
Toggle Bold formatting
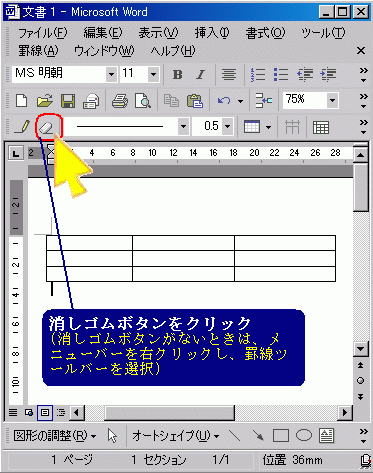178,74
